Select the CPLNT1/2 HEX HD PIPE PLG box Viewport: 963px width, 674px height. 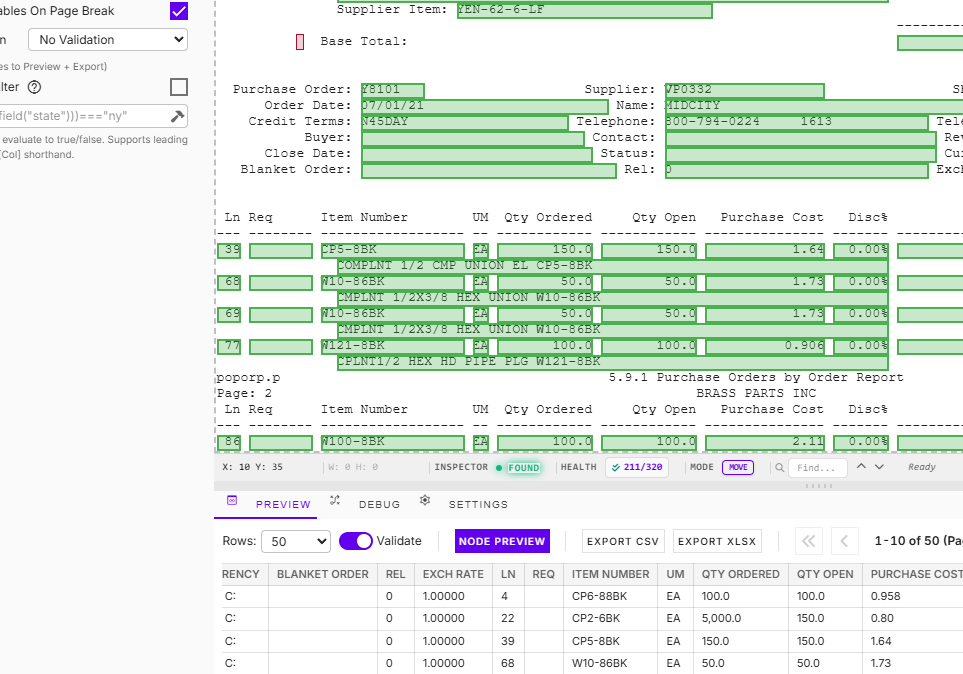tap(612, 362)
